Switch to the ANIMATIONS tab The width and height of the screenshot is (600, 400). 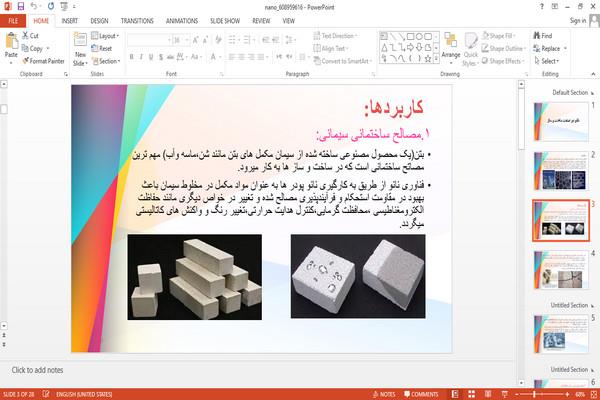182,21
